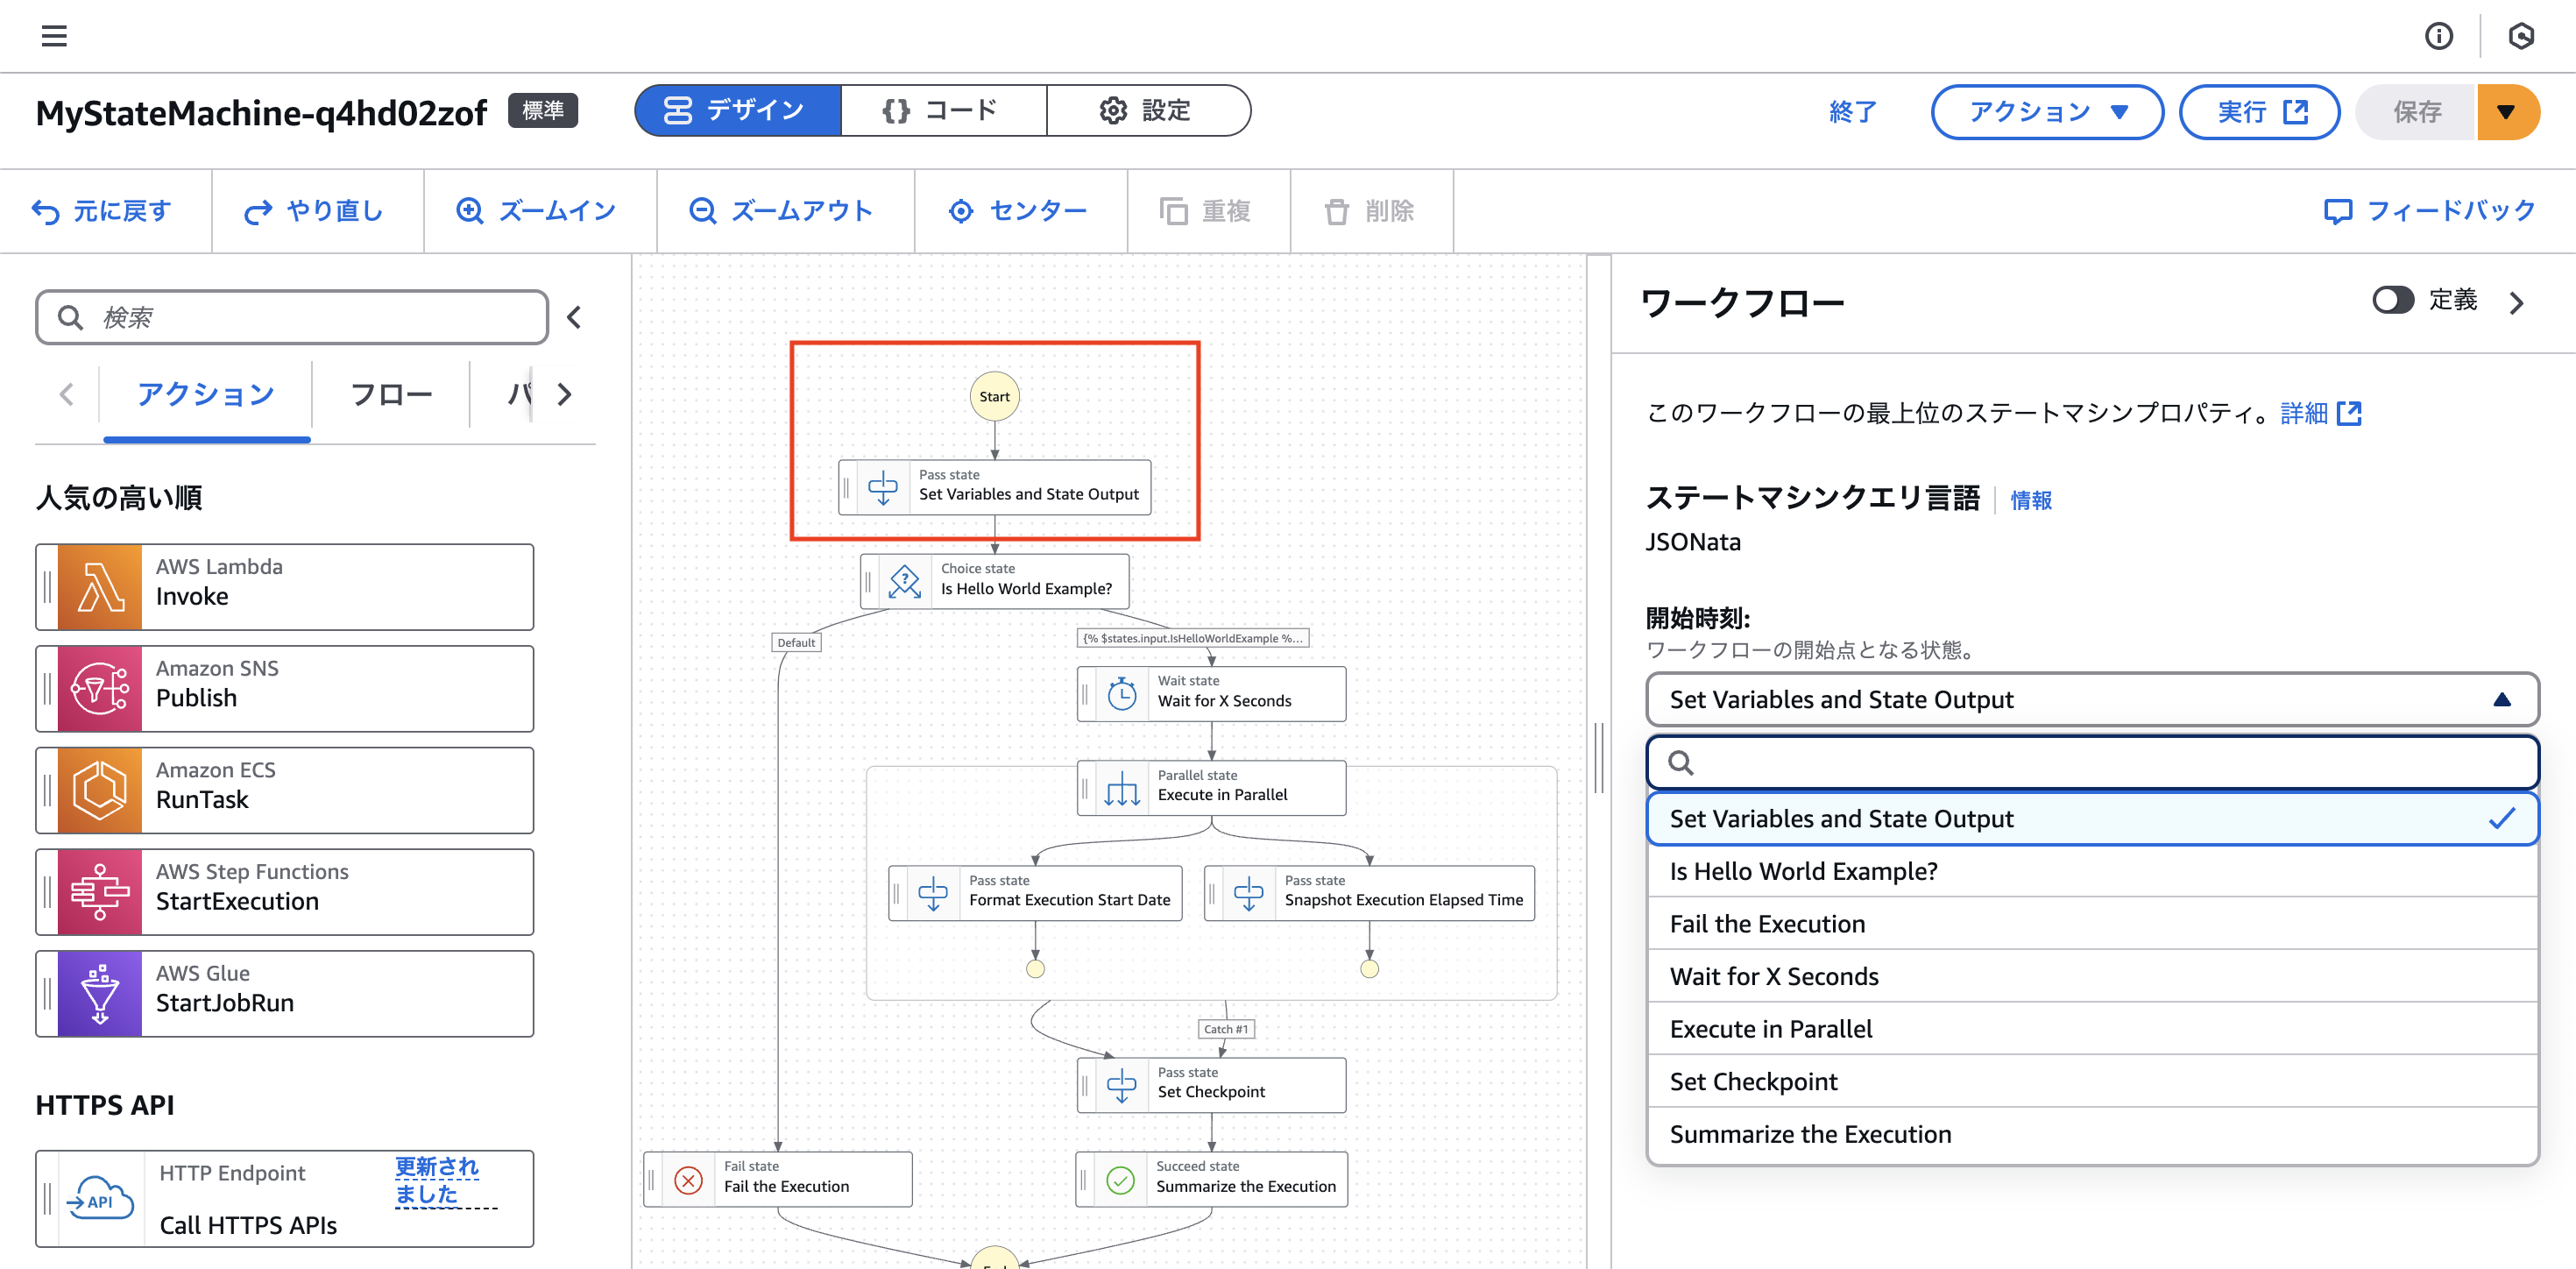Click the 実行 execute button
The height and width of the screenshot is (1269, 2576).
(2259, 112)
